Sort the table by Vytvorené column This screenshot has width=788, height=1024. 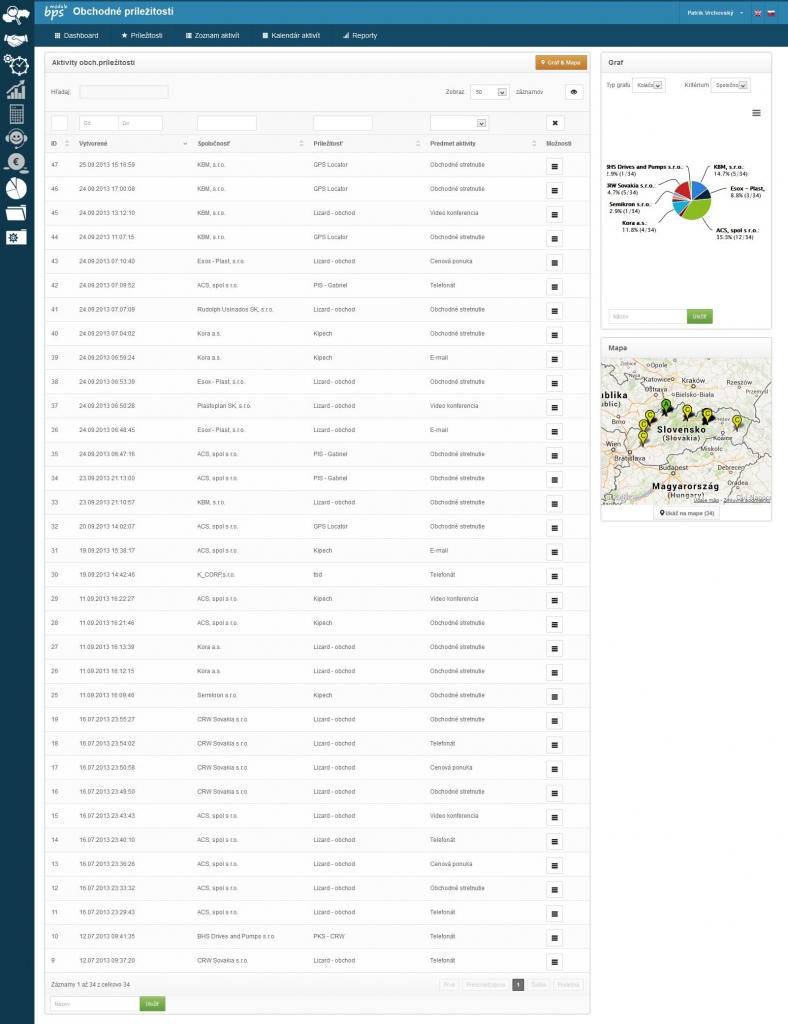(x=133, y=144)
